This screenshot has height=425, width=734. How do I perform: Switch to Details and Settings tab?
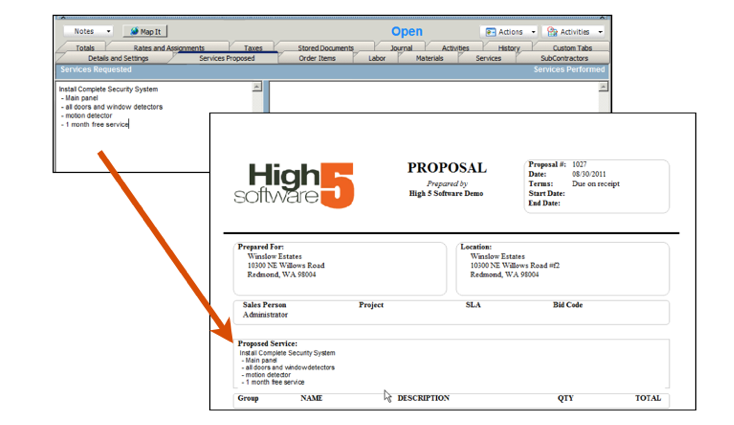coord(118,58)
